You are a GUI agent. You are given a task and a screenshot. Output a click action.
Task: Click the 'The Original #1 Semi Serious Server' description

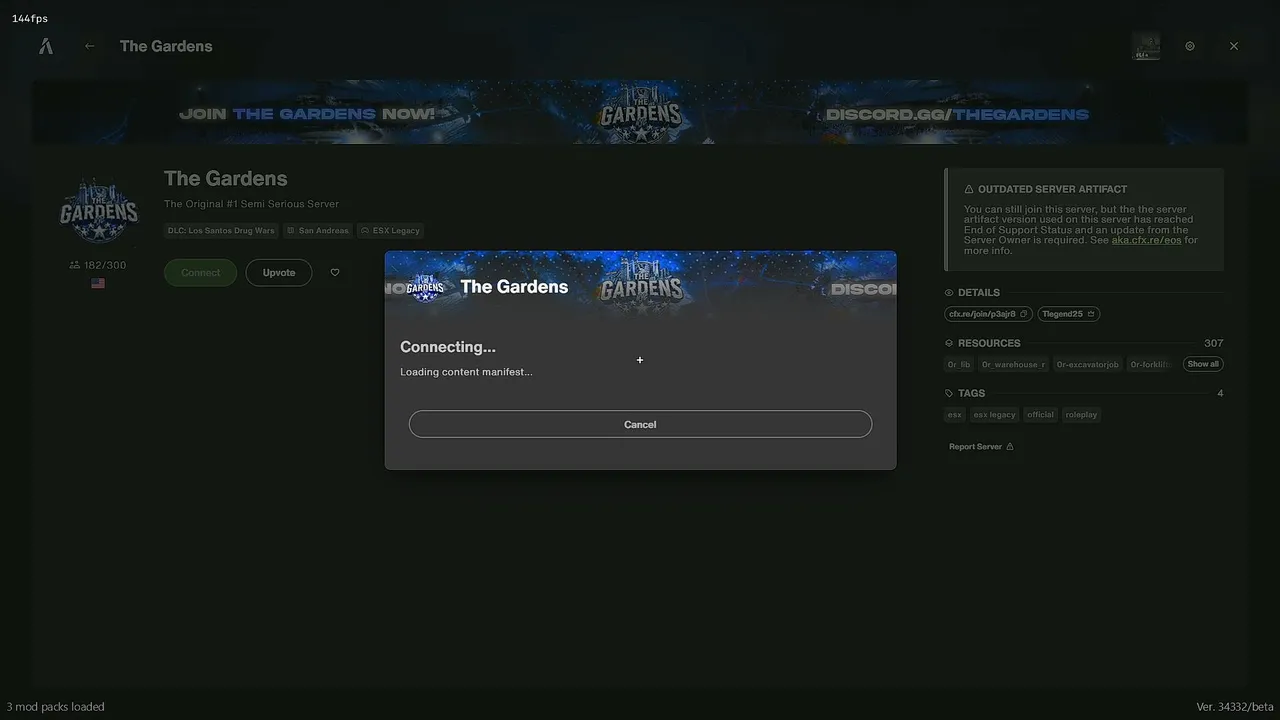[252, 204]
